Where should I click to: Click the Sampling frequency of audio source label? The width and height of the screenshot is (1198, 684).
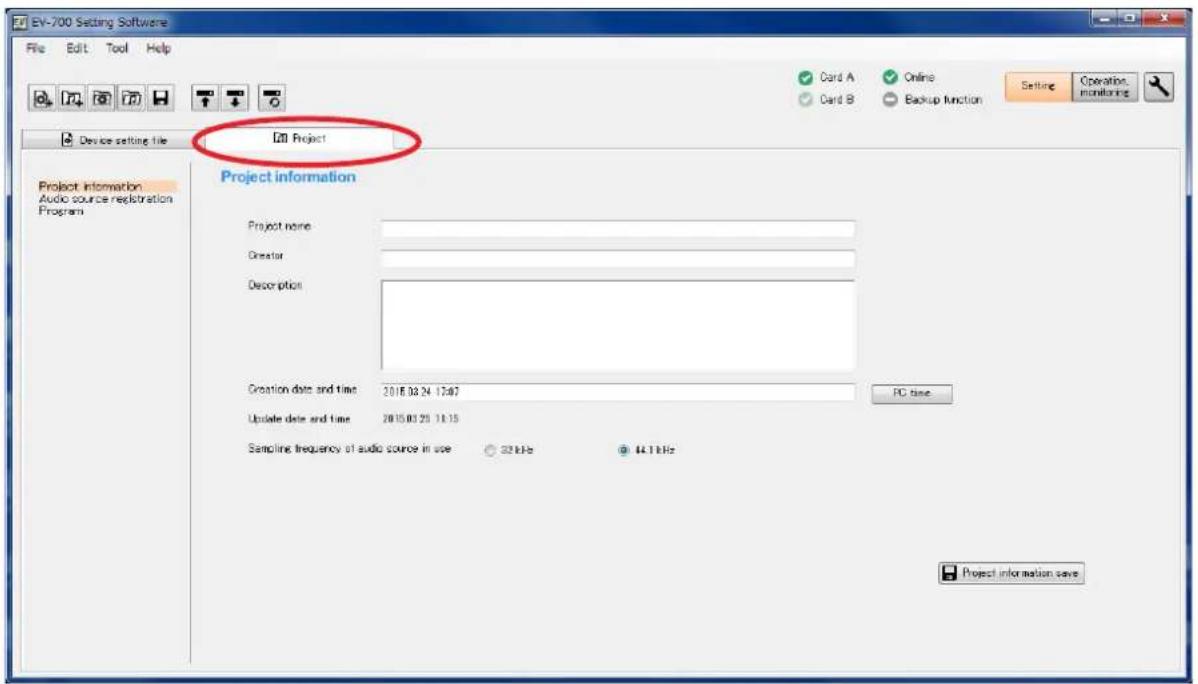pyautogui.click(x=349, y=449)
